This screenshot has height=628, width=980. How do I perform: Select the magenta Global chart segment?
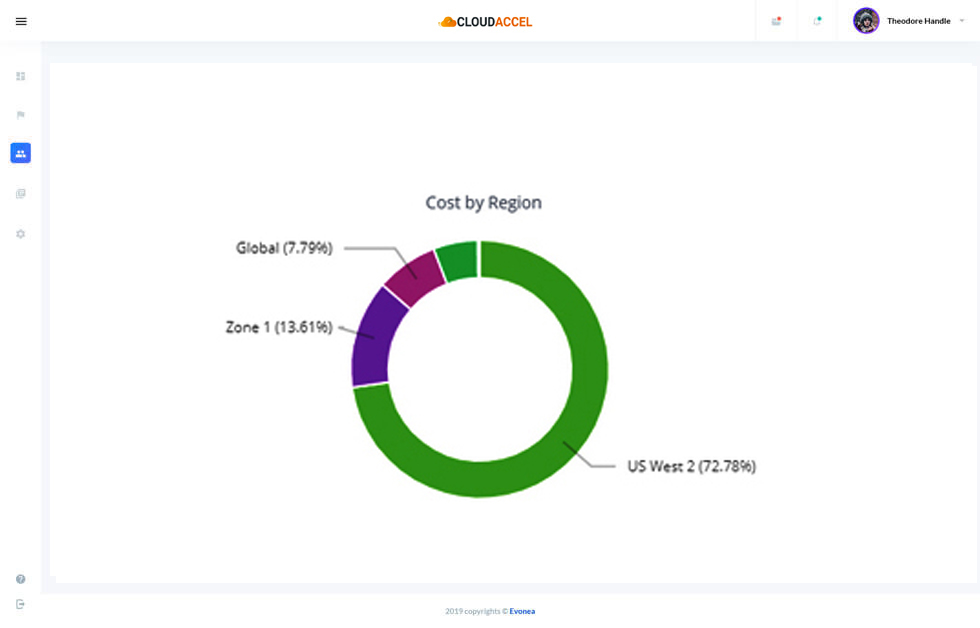pyautogui.click(x=416, y=277)
